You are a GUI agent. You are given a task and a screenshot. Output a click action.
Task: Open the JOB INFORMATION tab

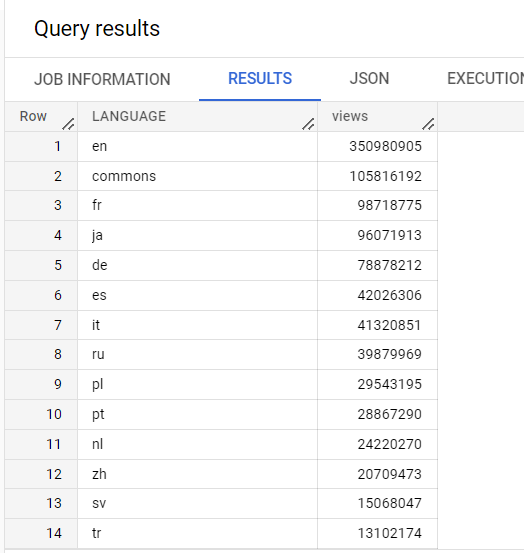coord(102,79)
